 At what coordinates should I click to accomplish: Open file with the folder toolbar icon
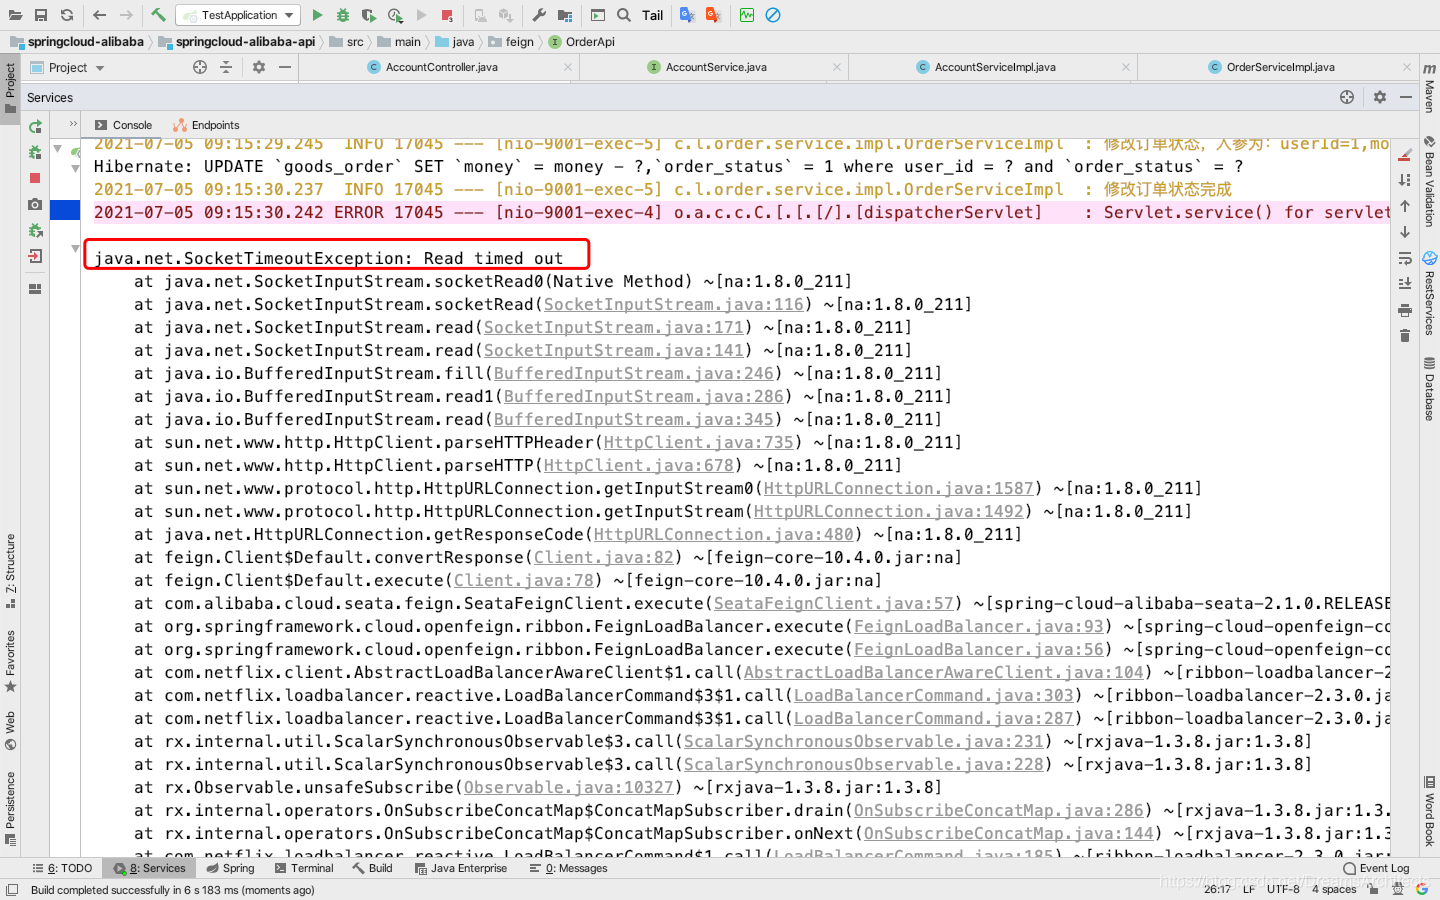pyautogui.click(x=15, y=15)
